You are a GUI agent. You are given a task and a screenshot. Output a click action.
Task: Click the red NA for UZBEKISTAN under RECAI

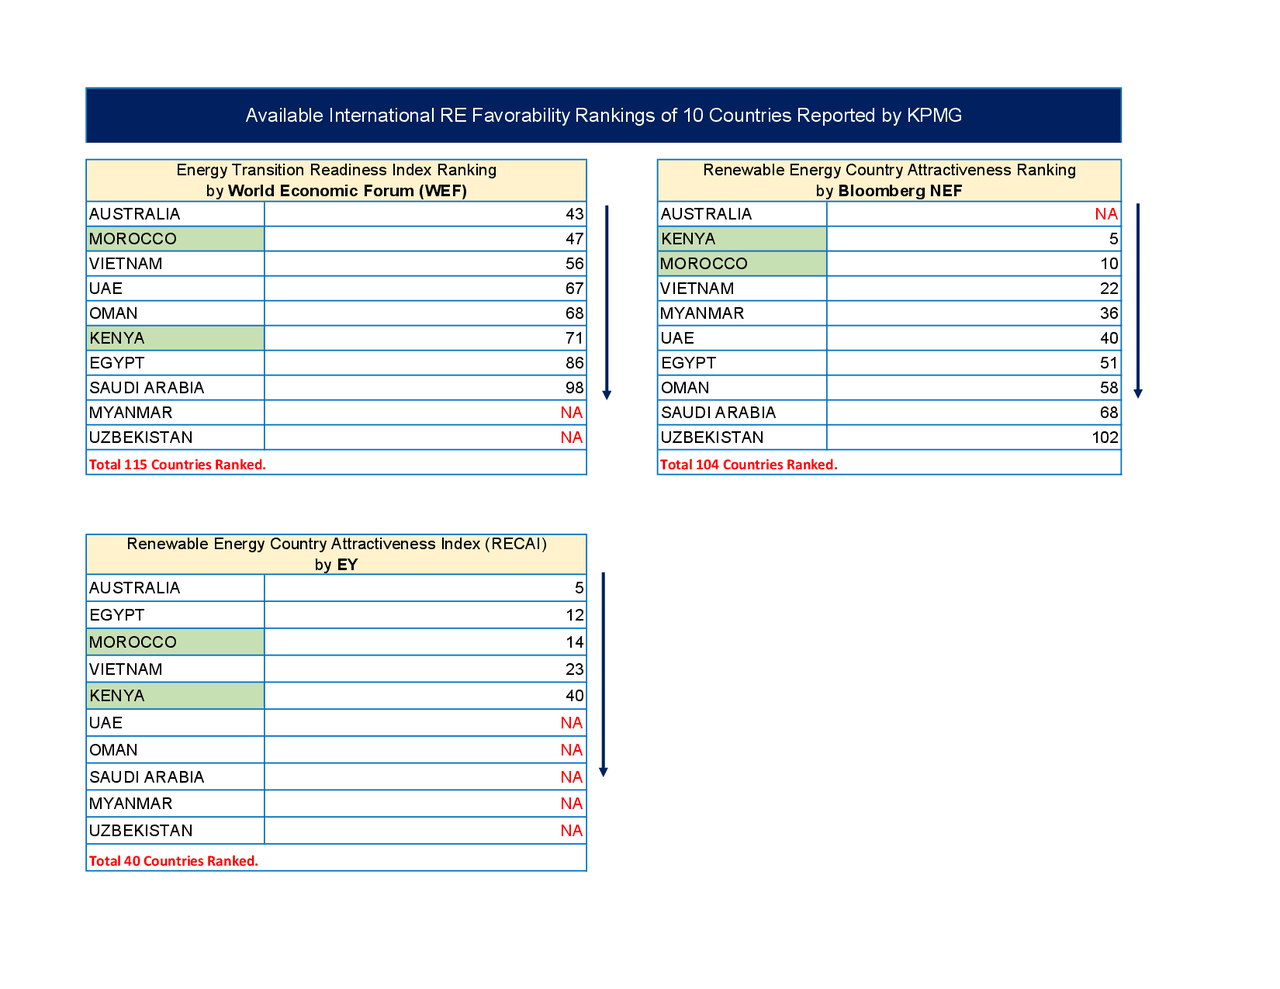tap(571, 830)
